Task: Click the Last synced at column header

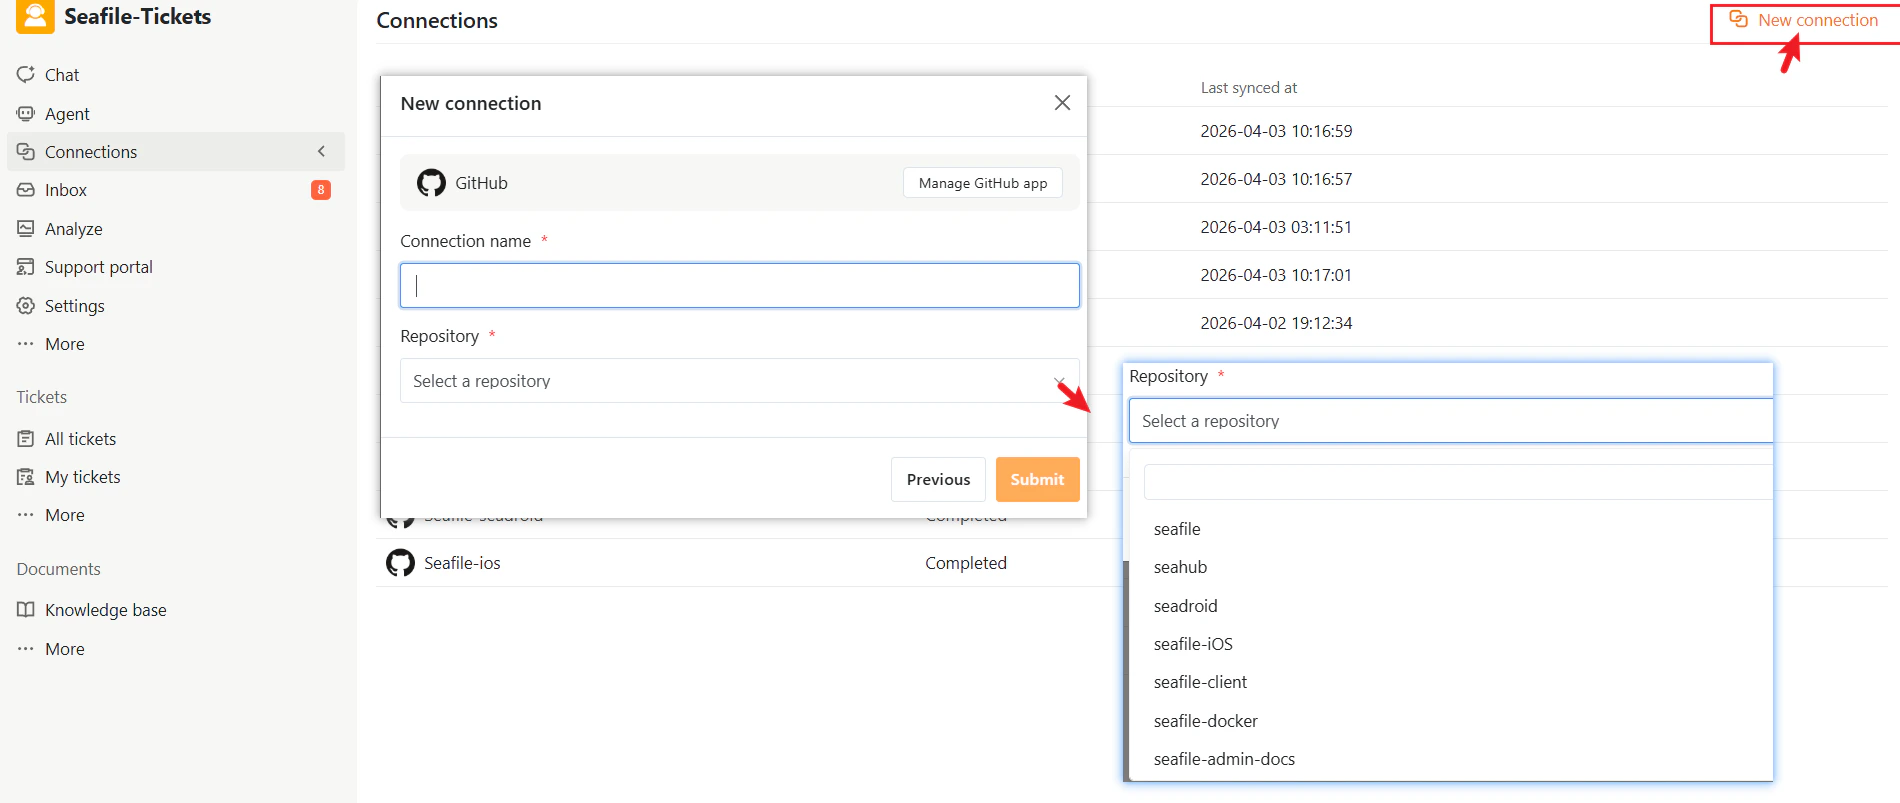Action: click(x=1249, y=88)
